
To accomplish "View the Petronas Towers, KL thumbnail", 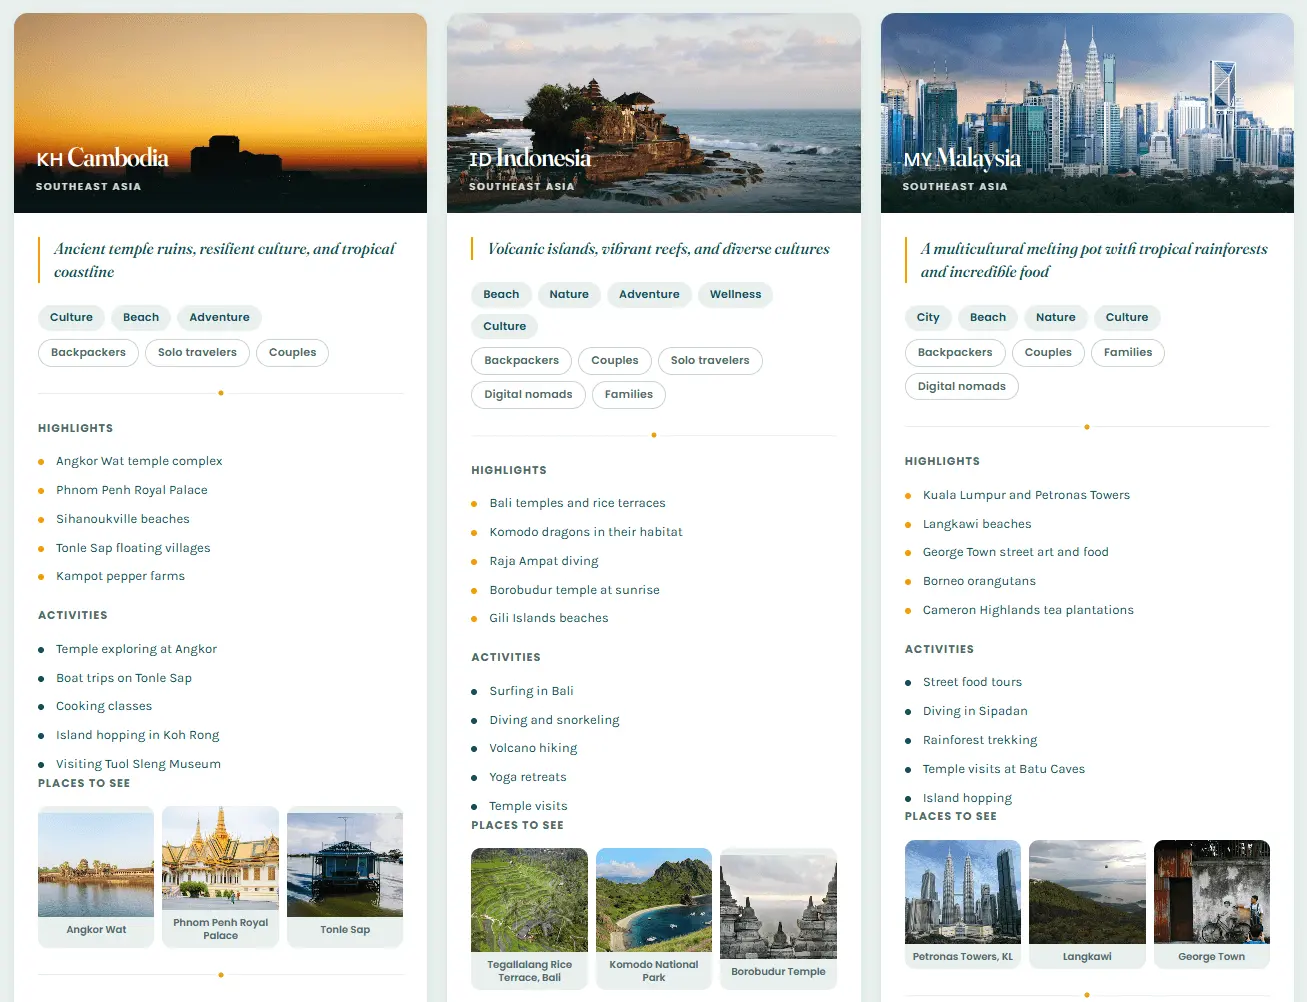I will [963, 905].
